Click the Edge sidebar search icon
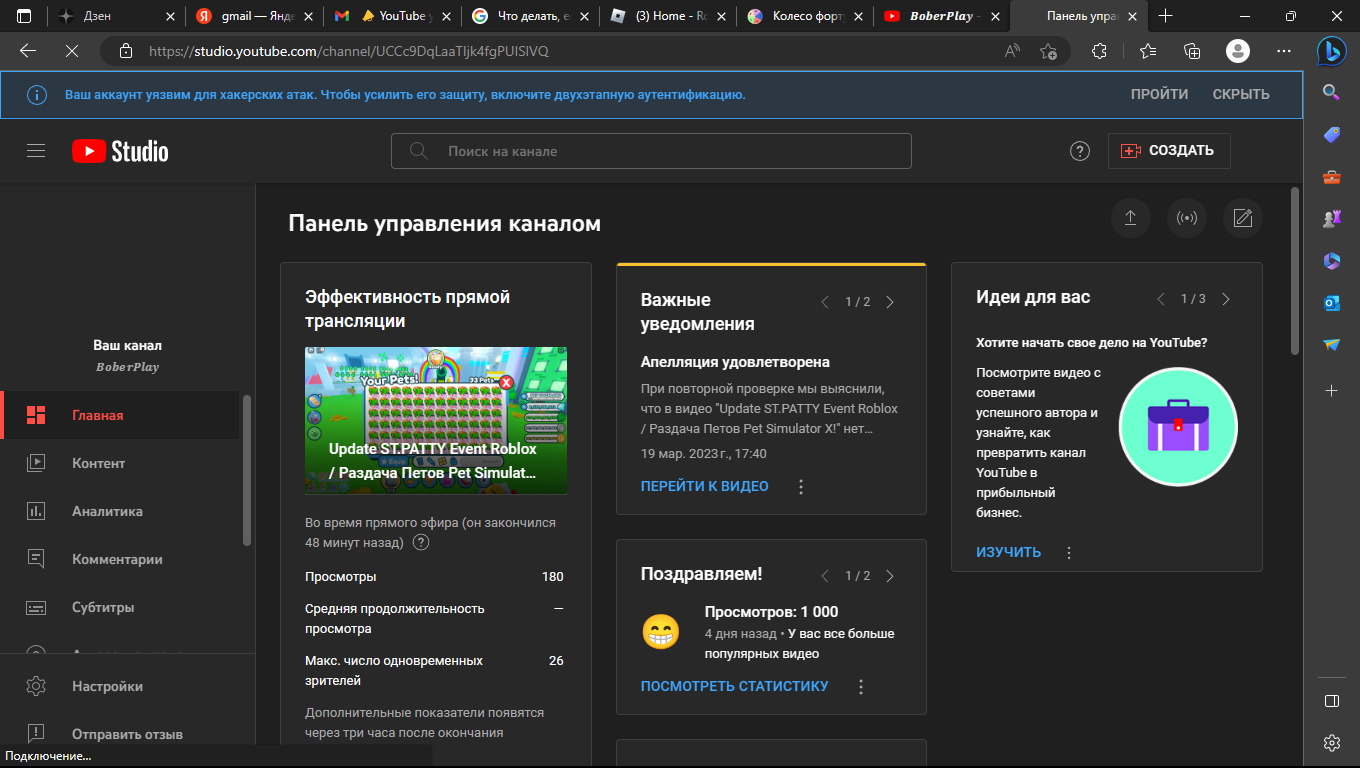The height and width of the screenshot is (768, 1360). point(1331,92)
